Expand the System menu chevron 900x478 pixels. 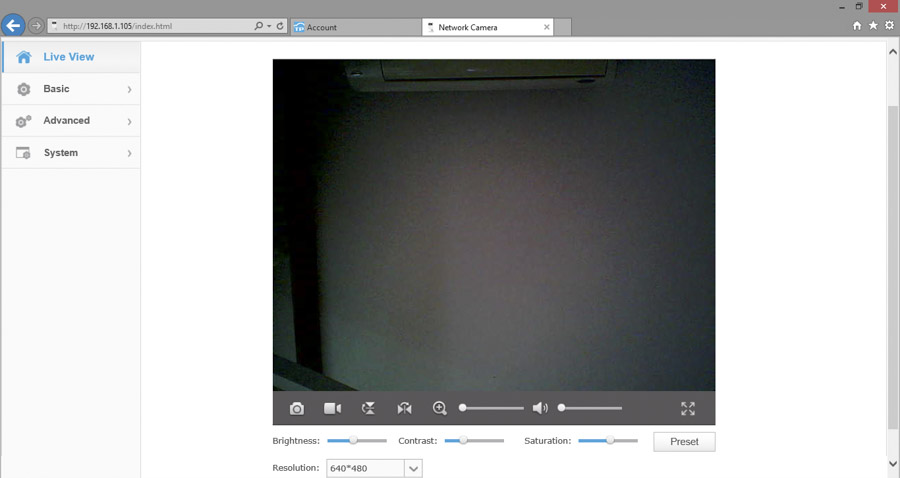[x=129, y=153]
